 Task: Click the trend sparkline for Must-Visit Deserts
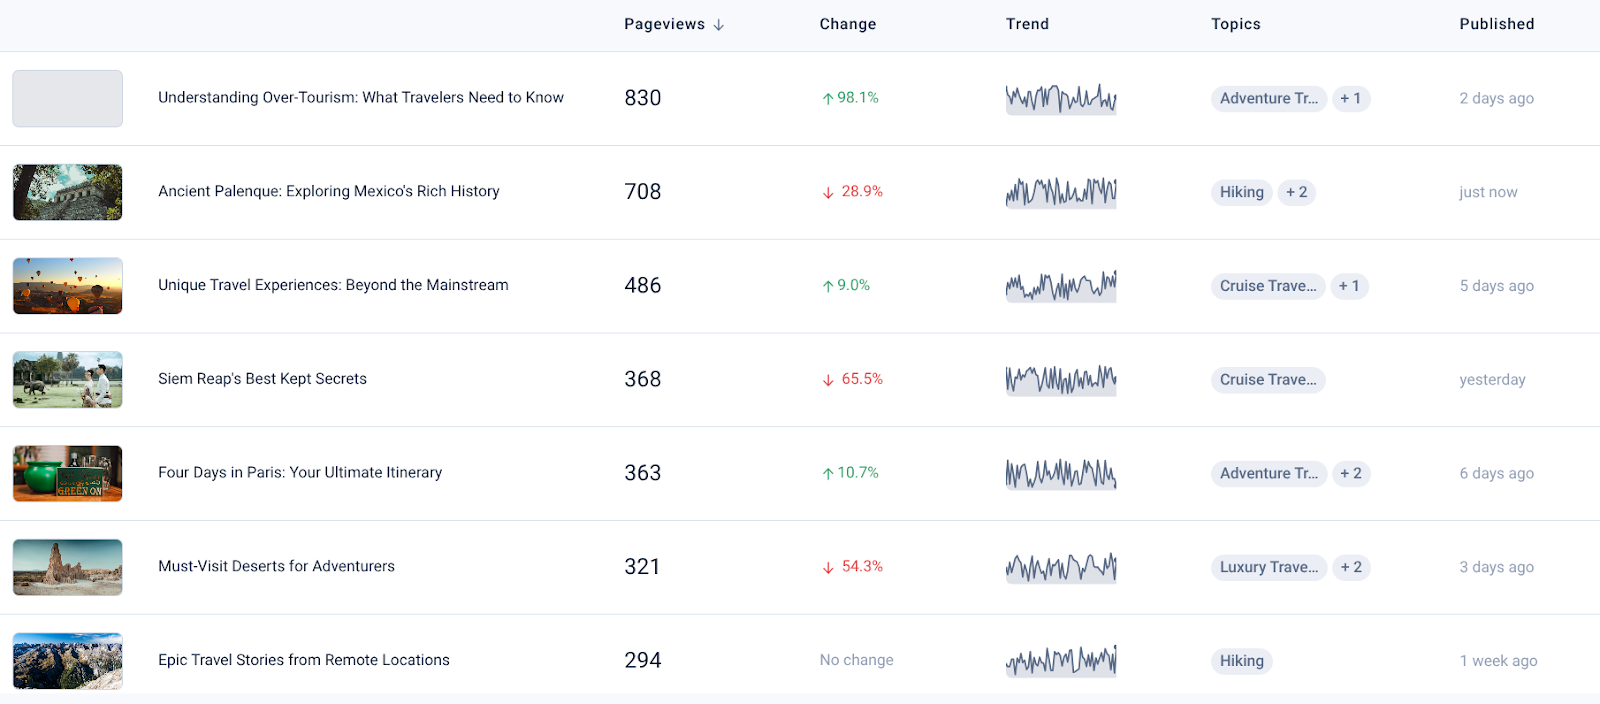(x=1061, y=567)
